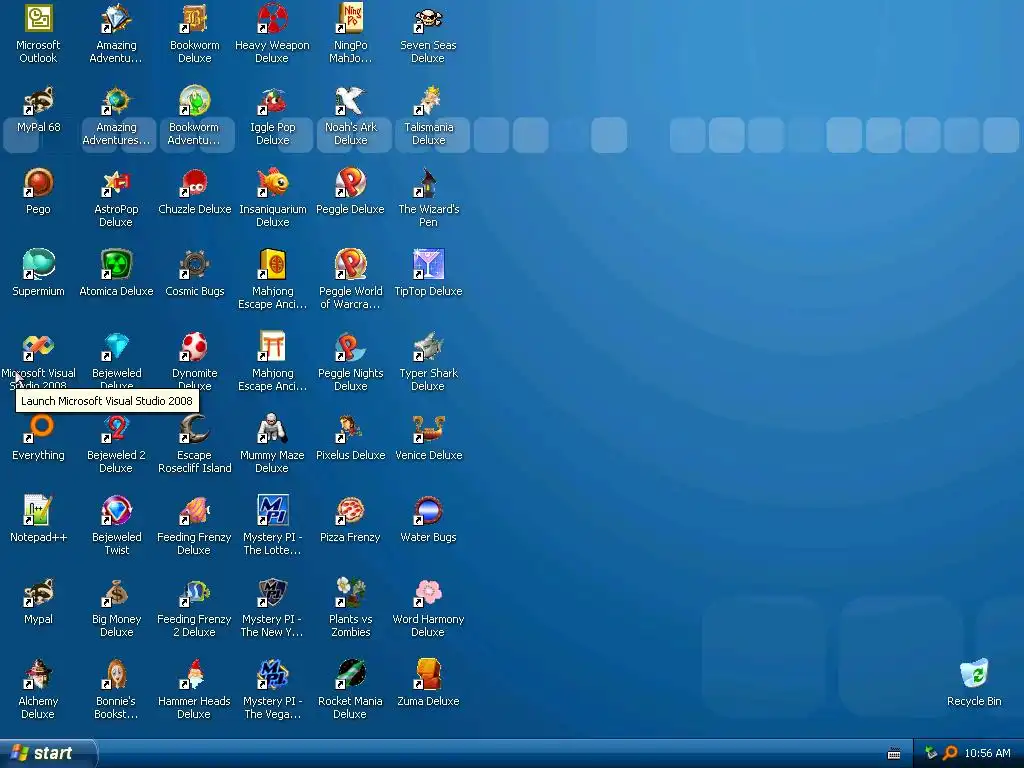Click the NingPo MahJong shortcut icon
The width and height of the screenshot is (1024, 768).
(351, 19)
